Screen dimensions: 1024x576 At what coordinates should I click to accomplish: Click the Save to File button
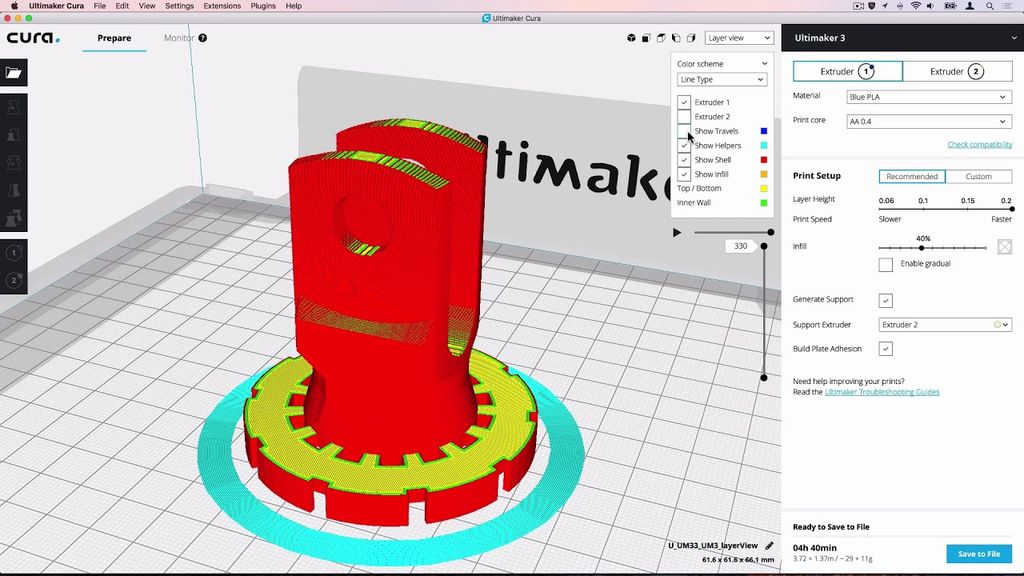click(978, 554)
